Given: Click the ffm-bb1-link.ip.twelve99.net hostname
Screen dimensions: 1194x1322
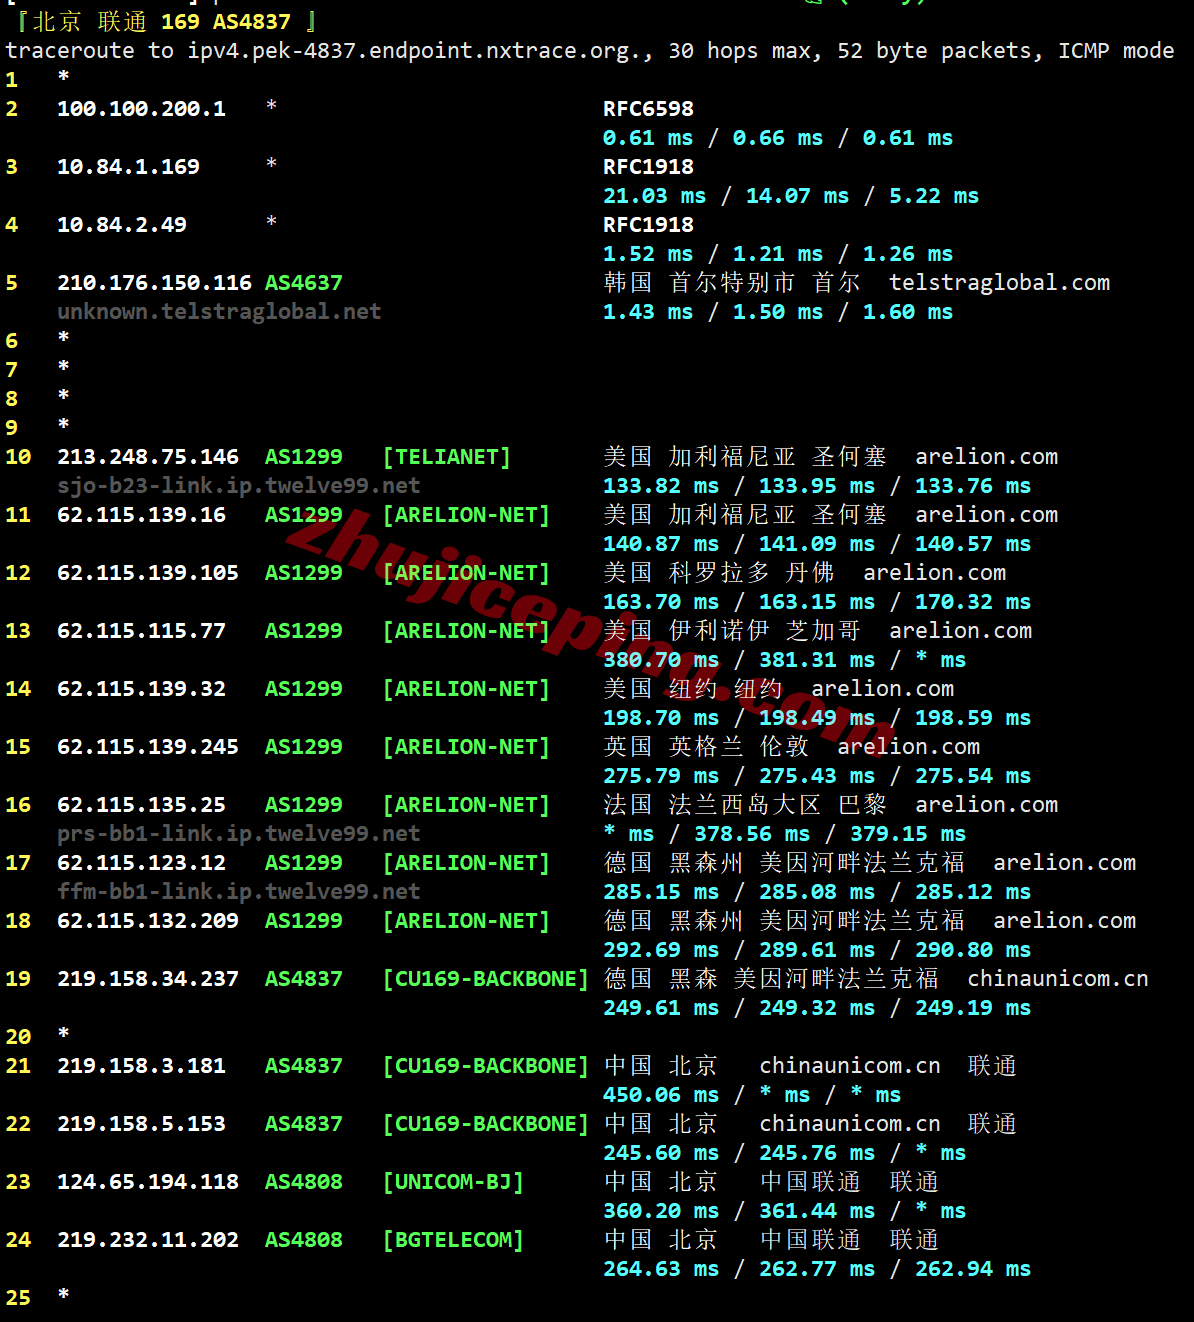Looking at the screenshot, I should pos(238,892).
